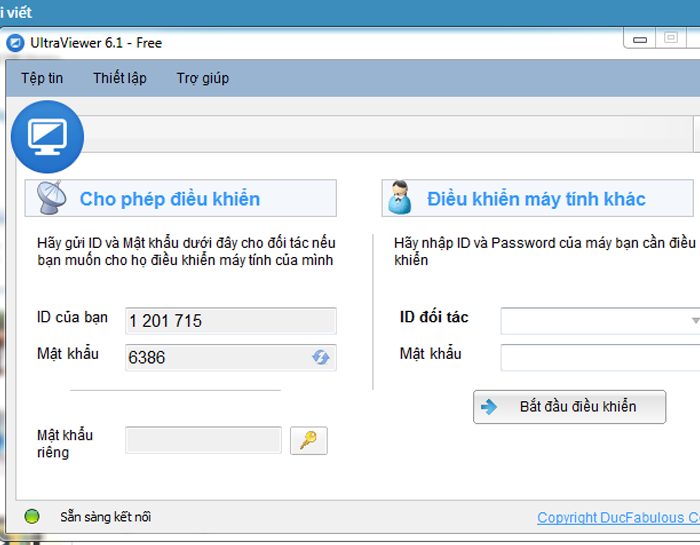Click the Điều khiển máy tính khác heading
Screen dimensions: 700x545
click(x=536, y=199)
